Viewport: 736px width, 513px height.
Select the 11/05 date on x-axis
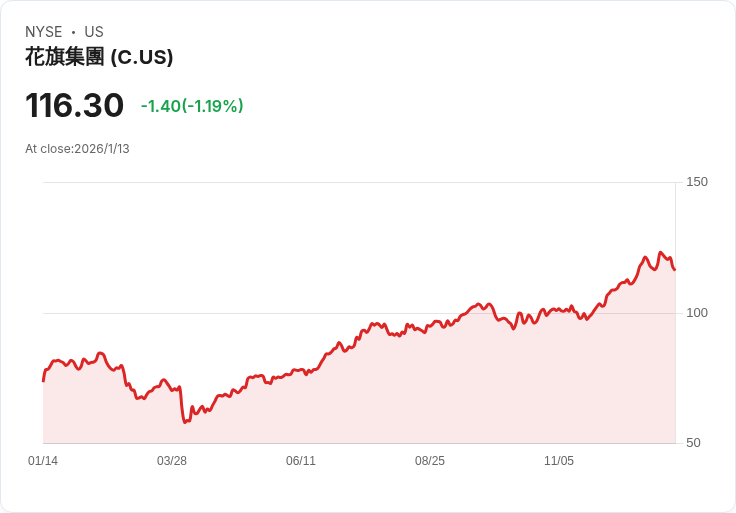pyautogui.click(x=559, y=461)
